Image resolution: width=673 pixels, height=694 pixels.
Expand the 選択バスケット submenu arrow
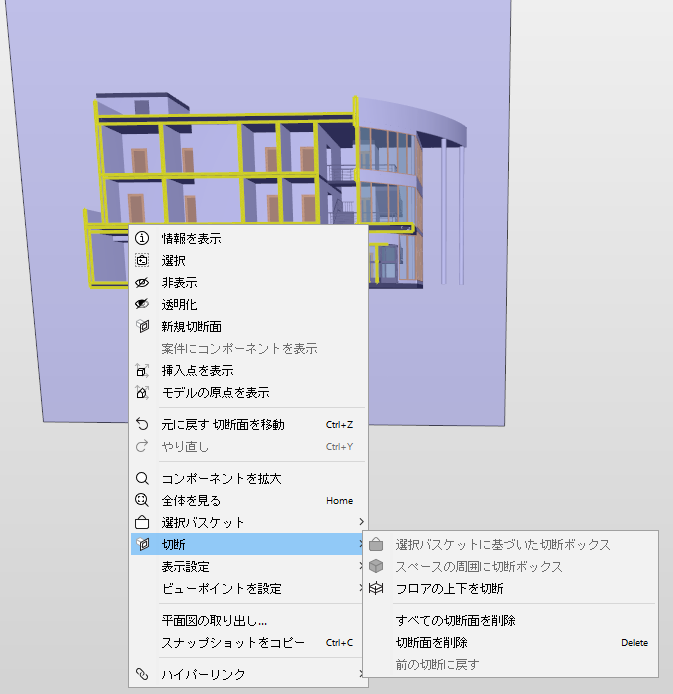361,522
